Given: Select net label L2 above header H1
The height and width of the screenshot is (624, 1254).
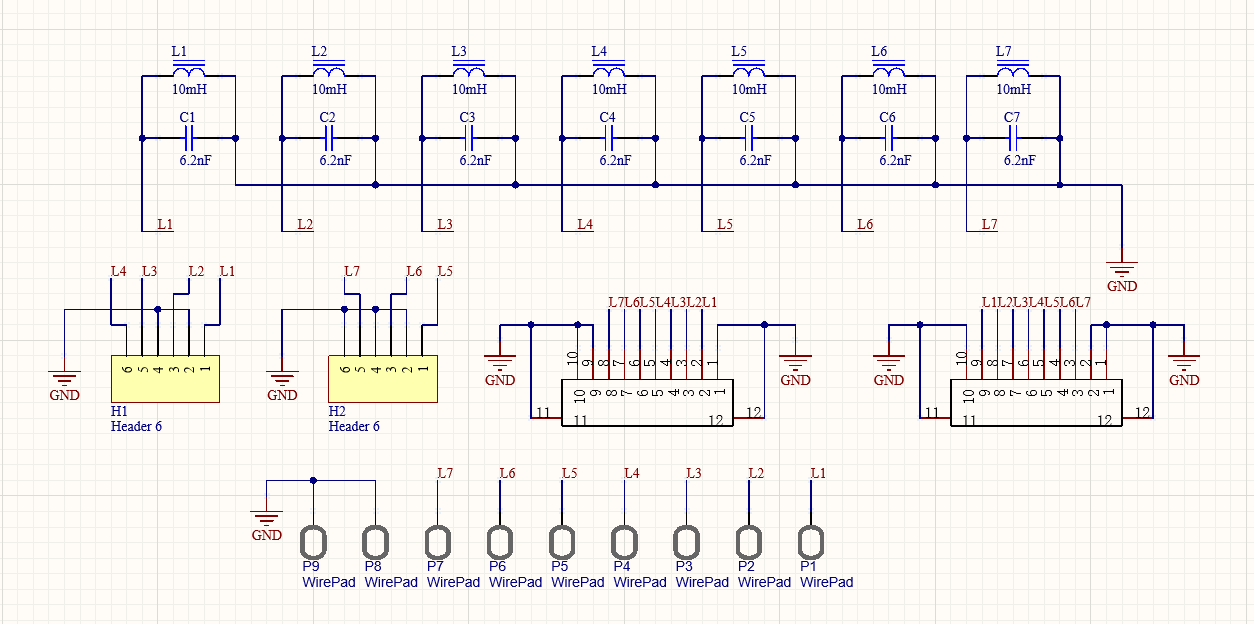Looking at the screenshot, I should pyautogui.click(x=196, y=271).
